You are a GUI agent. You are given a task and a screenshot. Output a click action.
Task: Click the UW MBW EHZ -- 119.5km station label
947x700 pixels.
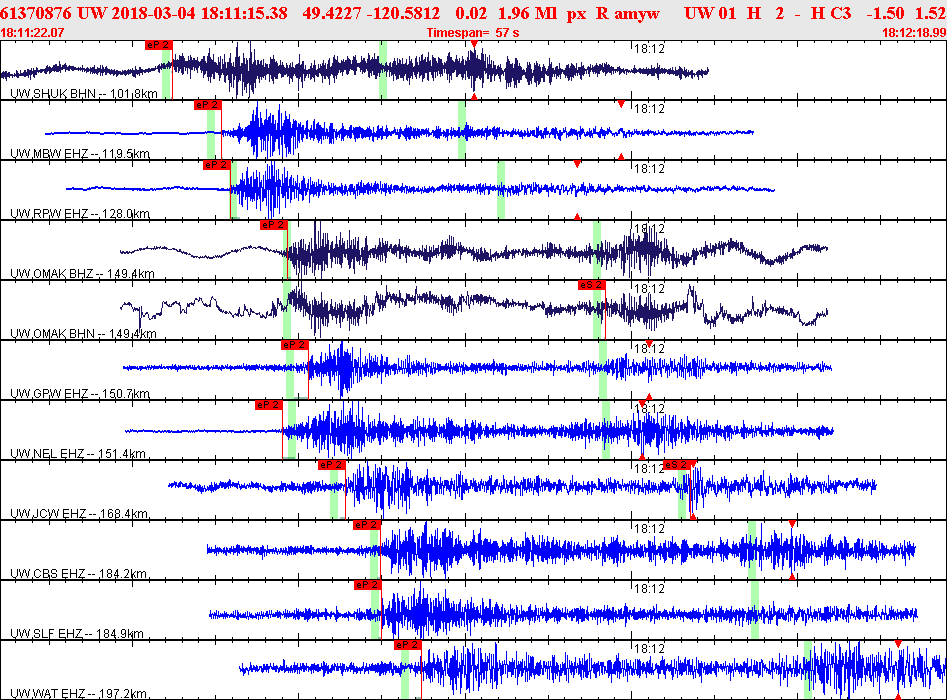tap(80, 153)
